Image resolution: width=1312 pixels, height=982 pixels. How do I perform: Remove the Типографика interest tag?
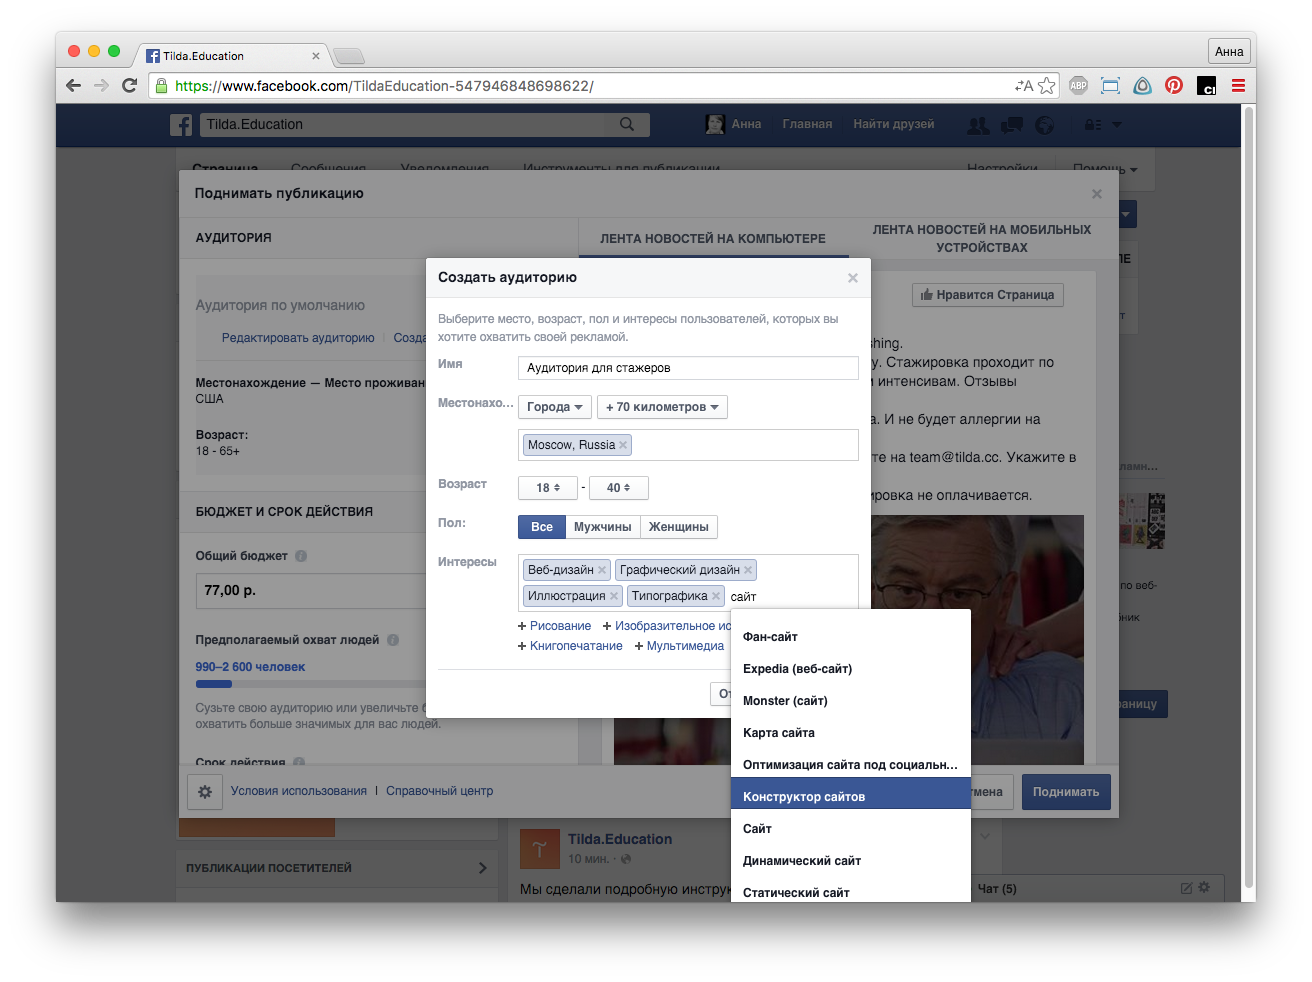click(716, 596)
